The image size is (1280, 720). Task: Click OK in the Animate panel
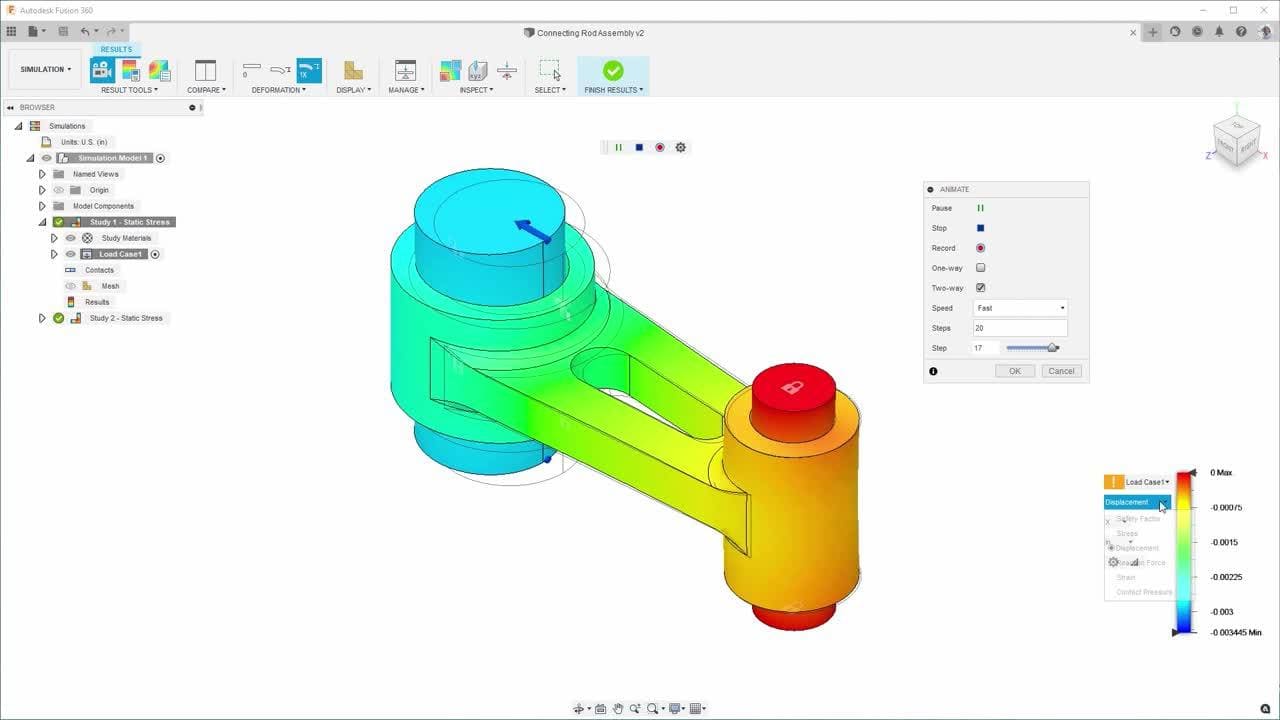(x=1015, y=371)
